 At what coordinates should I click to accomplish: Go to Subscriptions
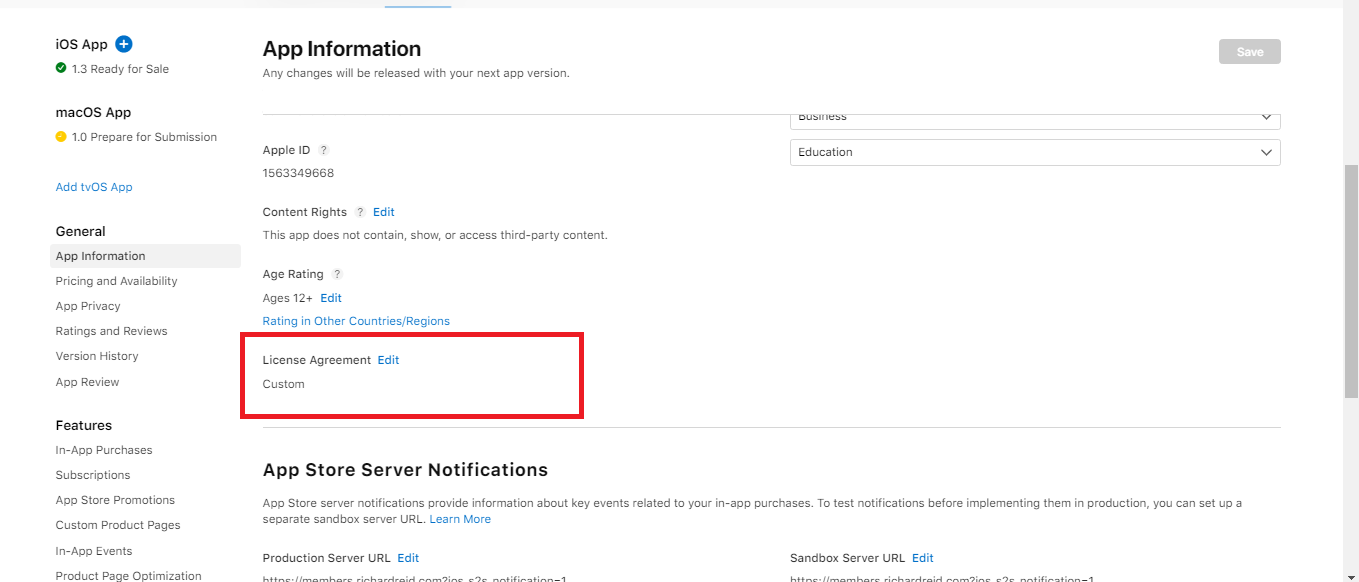tap(93, 475)
